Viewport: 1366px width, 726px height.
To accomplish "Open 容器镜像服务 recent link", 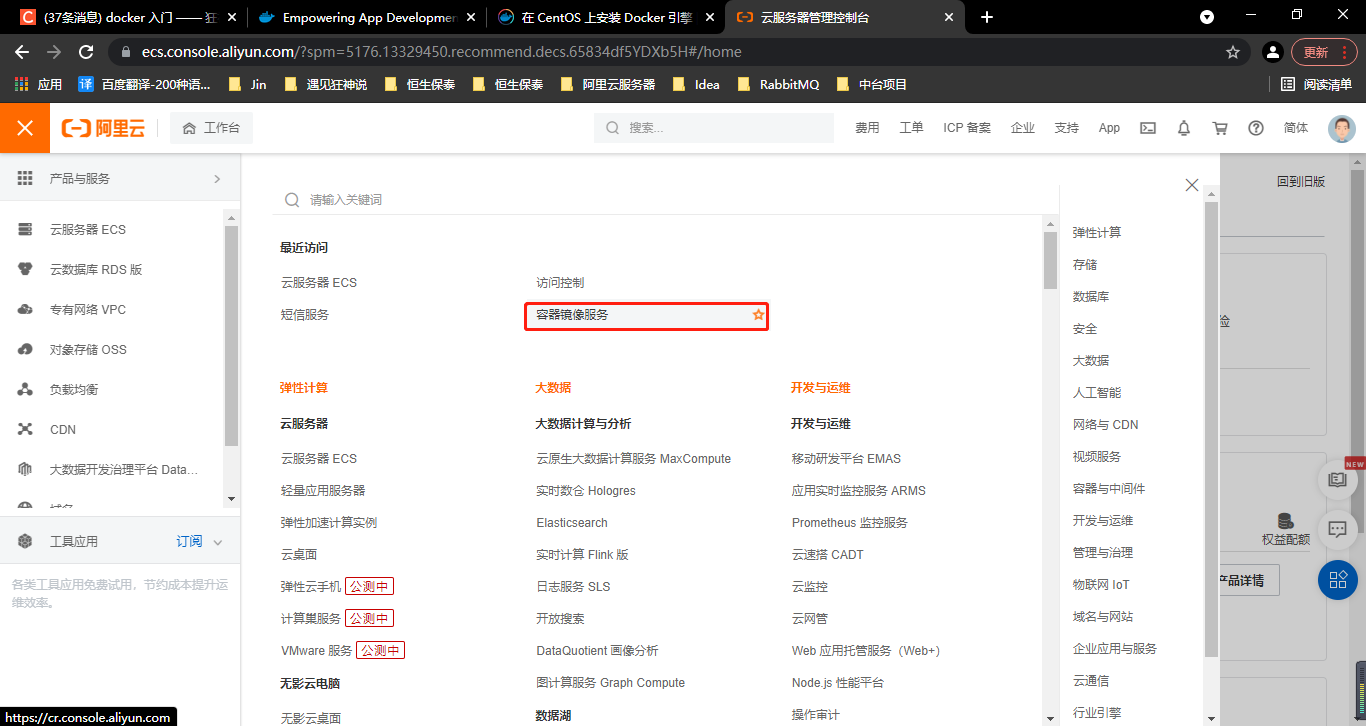I will click(572, 314).
